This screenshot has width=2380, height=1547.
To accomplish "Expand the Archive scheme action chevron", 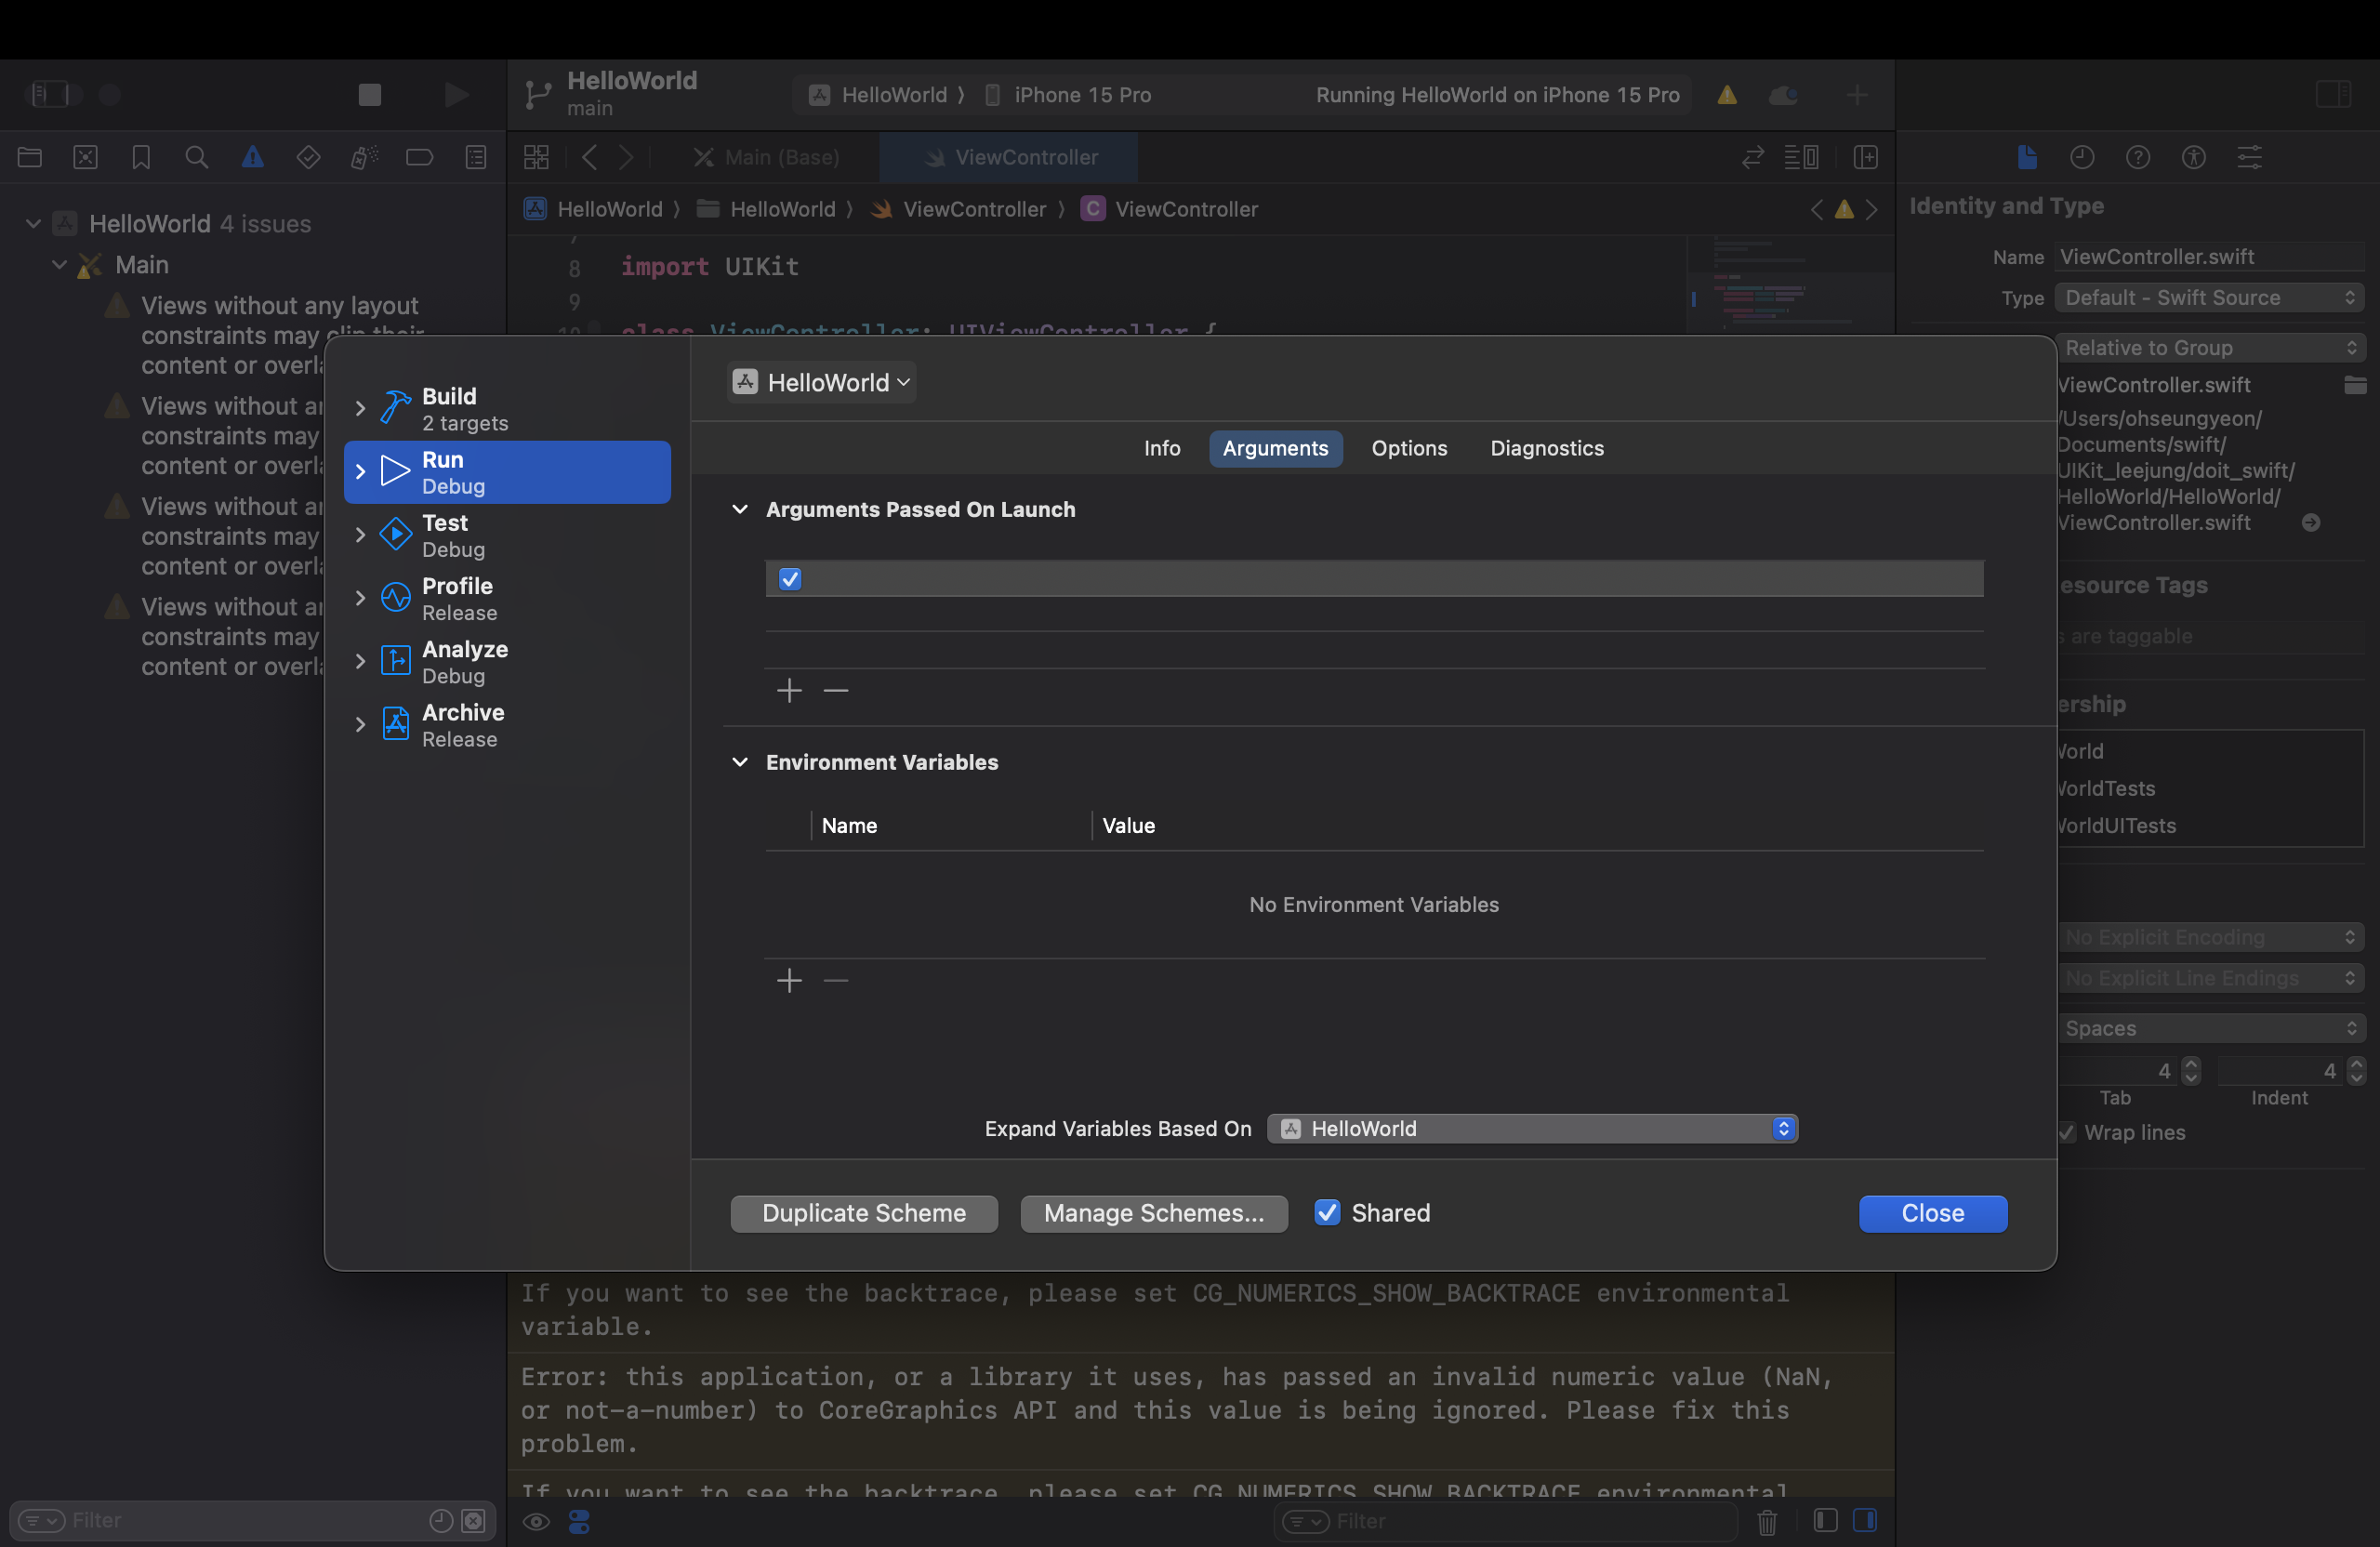I will point(360,724).
